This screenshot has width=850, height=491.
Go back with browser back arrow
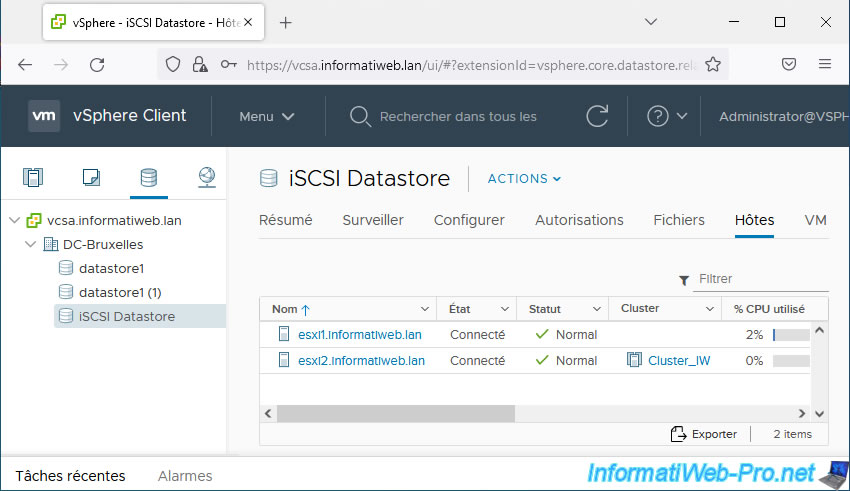point(25,65)
